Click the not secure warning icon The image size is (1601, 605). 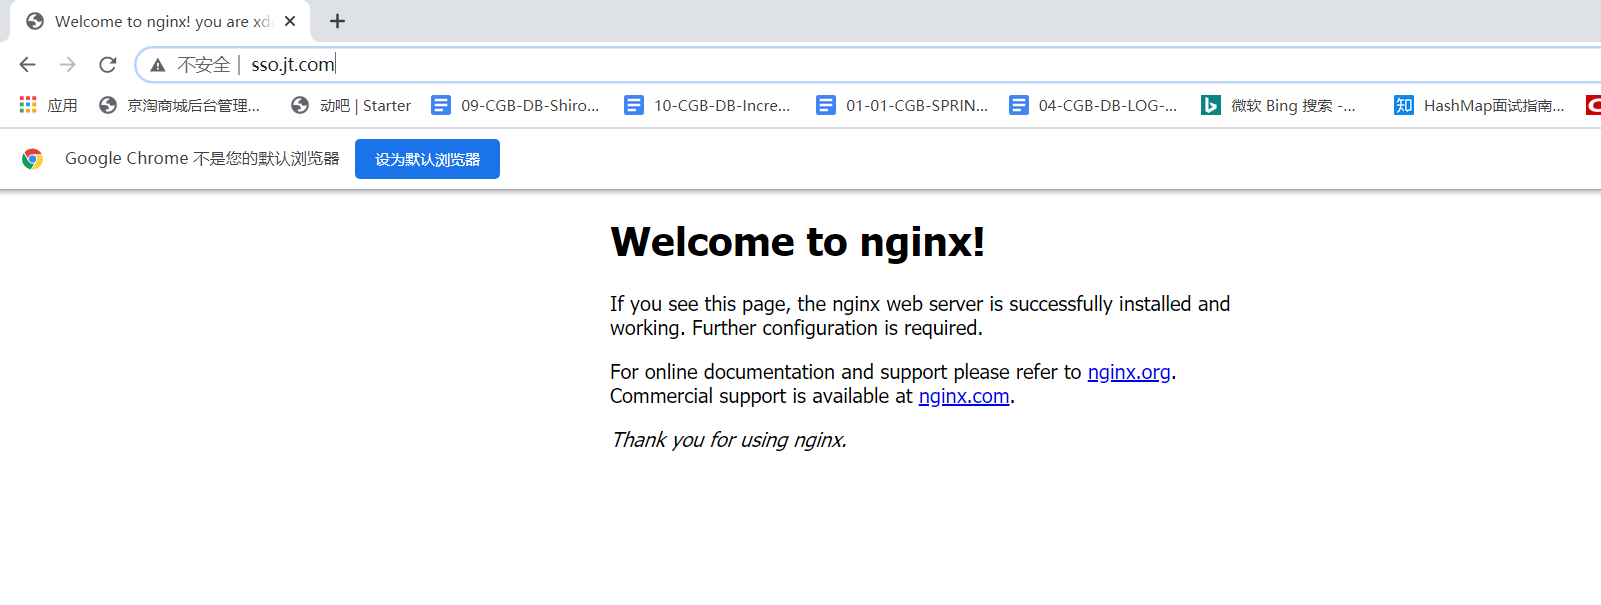pyautogui.click(x=158, y=65)
